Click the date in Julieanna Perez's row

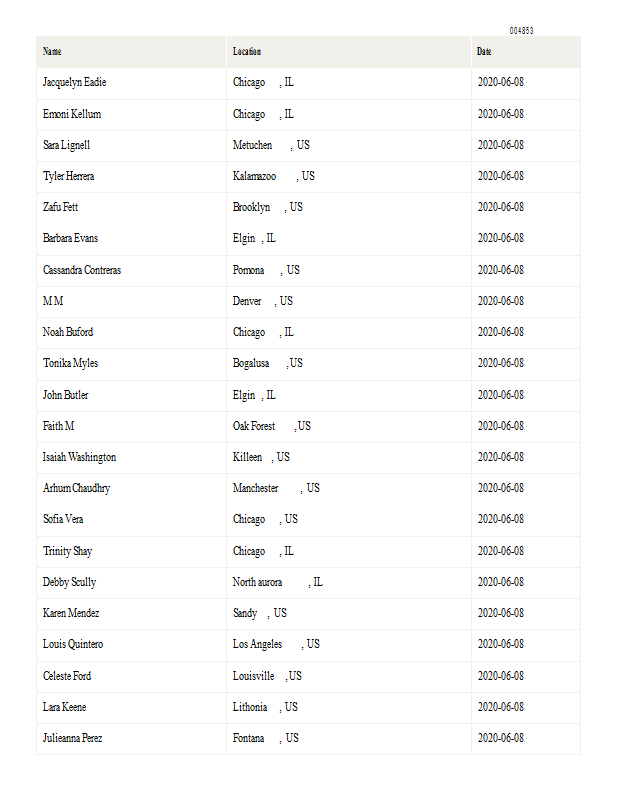[501, 738]
